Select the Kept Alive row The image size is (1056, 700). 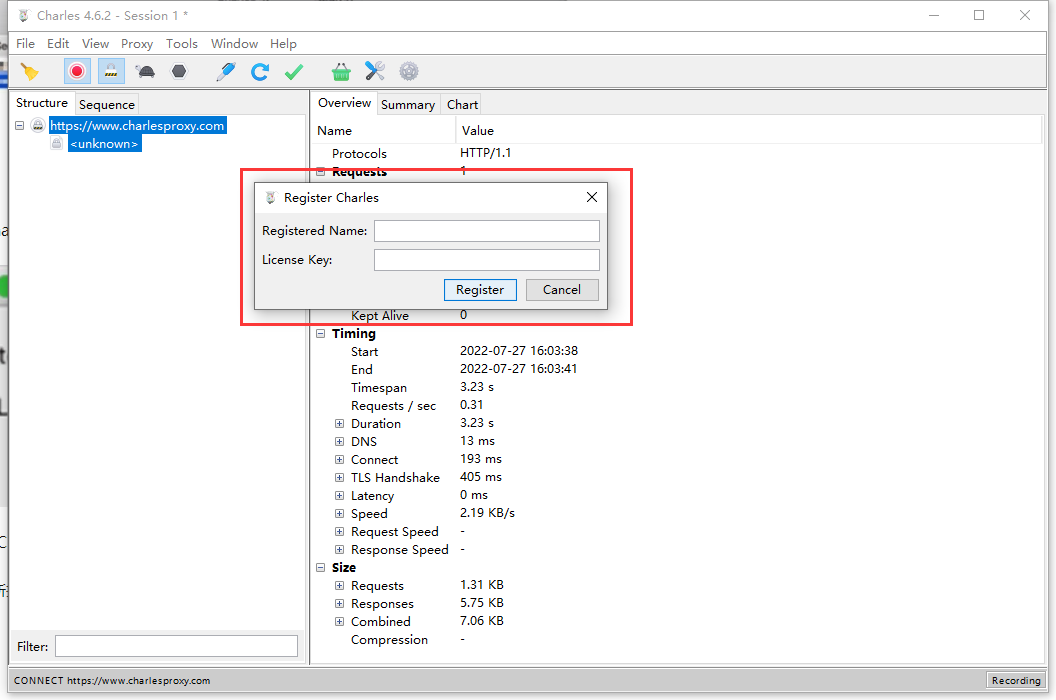click(678, 315)
